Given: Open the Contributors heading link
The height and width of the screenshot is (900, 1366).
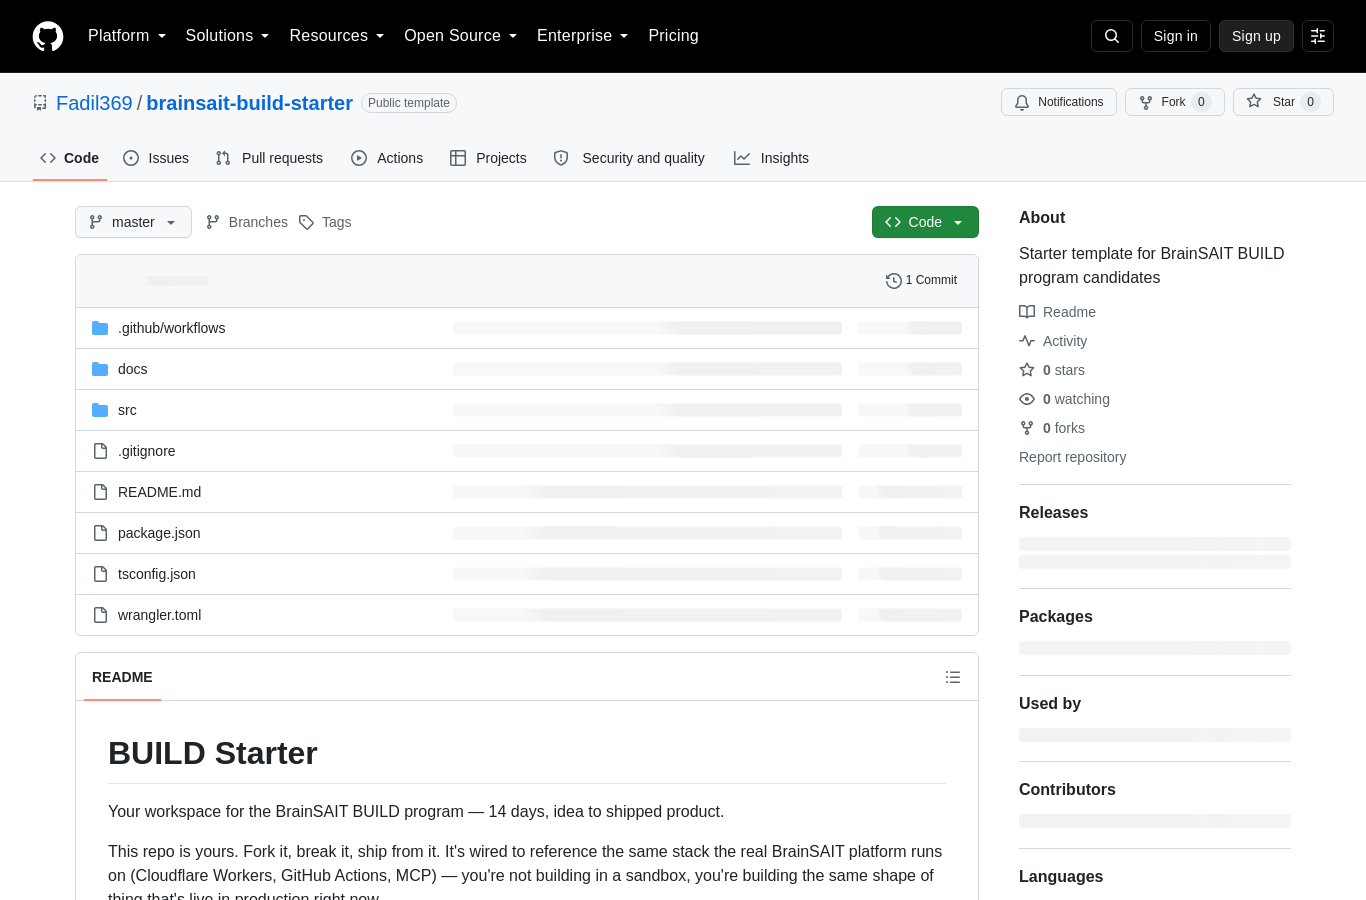Looking at the screenshot, I should click(x=1067, y=790).
